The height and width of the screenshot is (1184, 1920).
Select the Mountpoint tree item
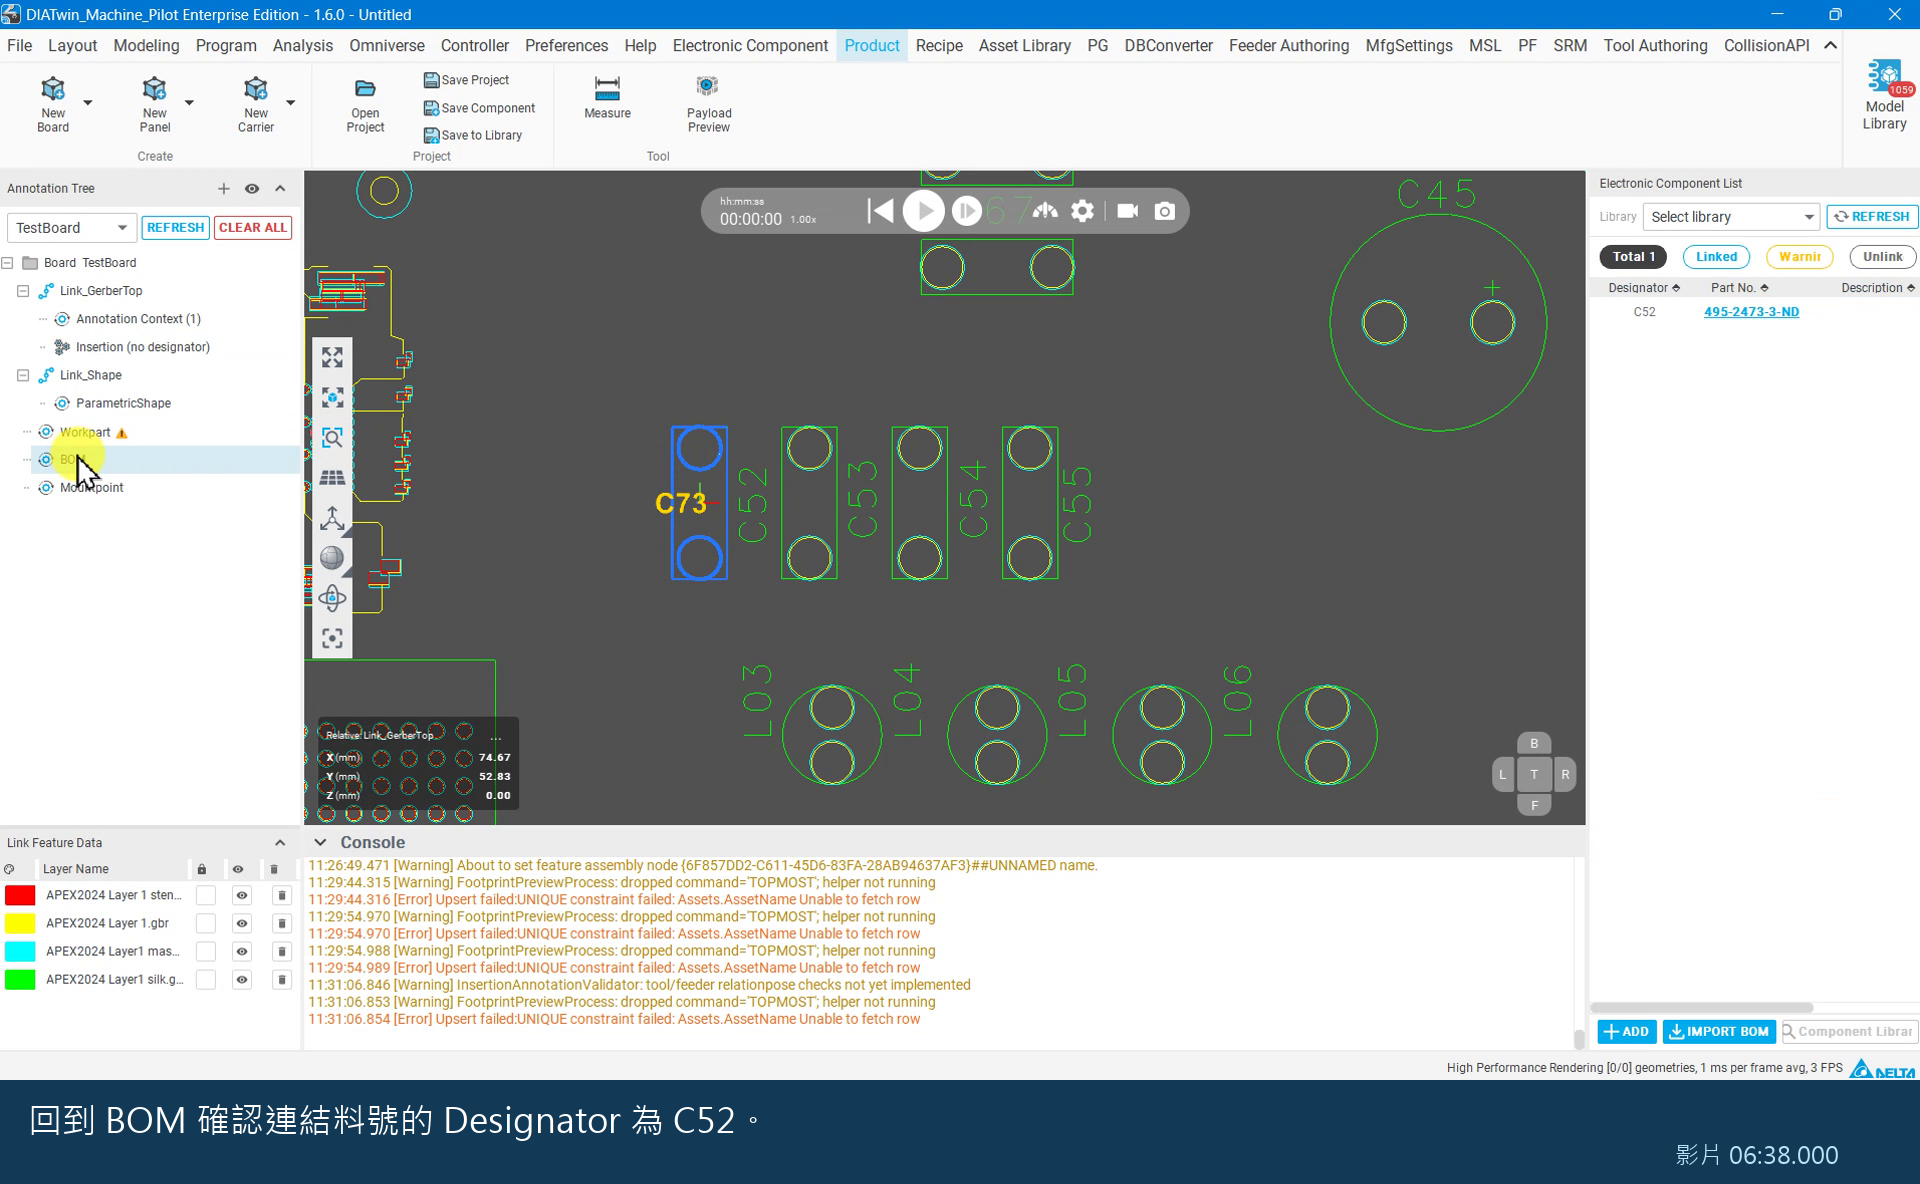[x=91, y=488]
